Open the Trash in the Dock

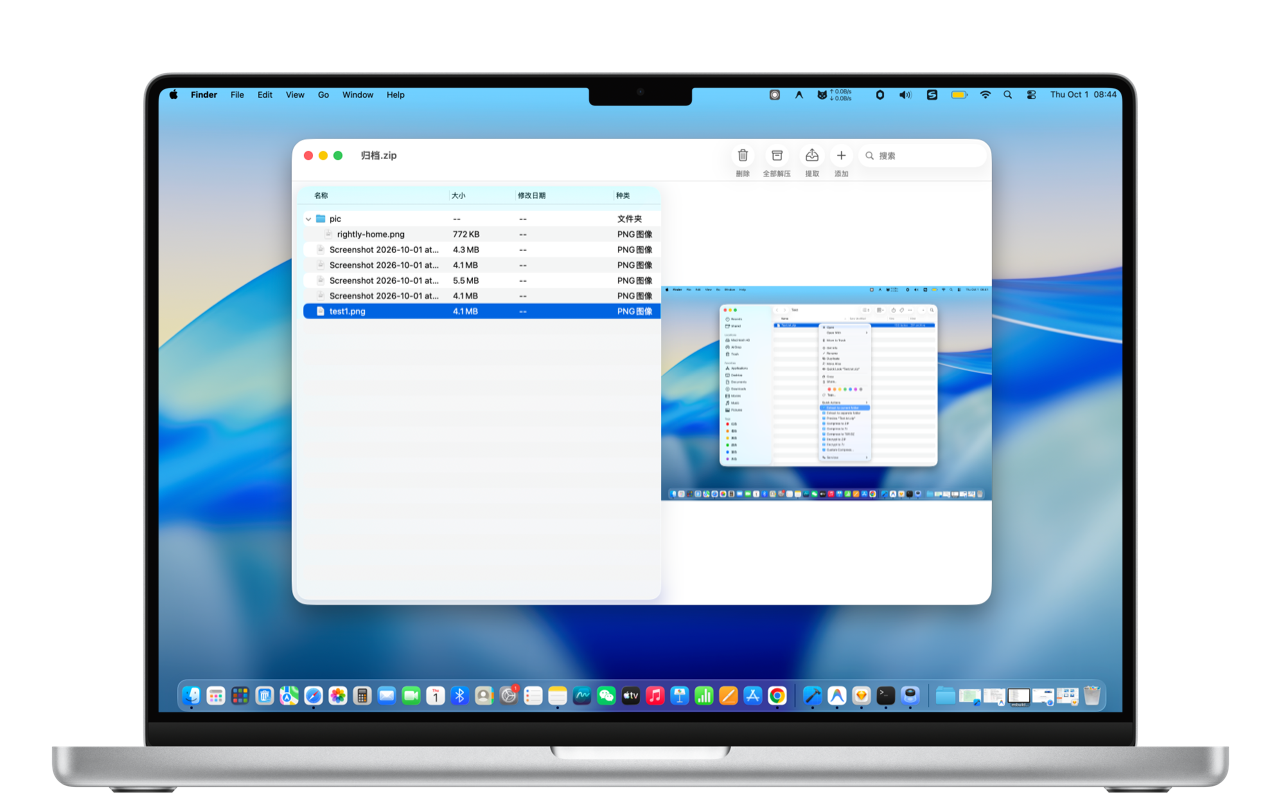pyautogui.click(x=1092, y=696)
